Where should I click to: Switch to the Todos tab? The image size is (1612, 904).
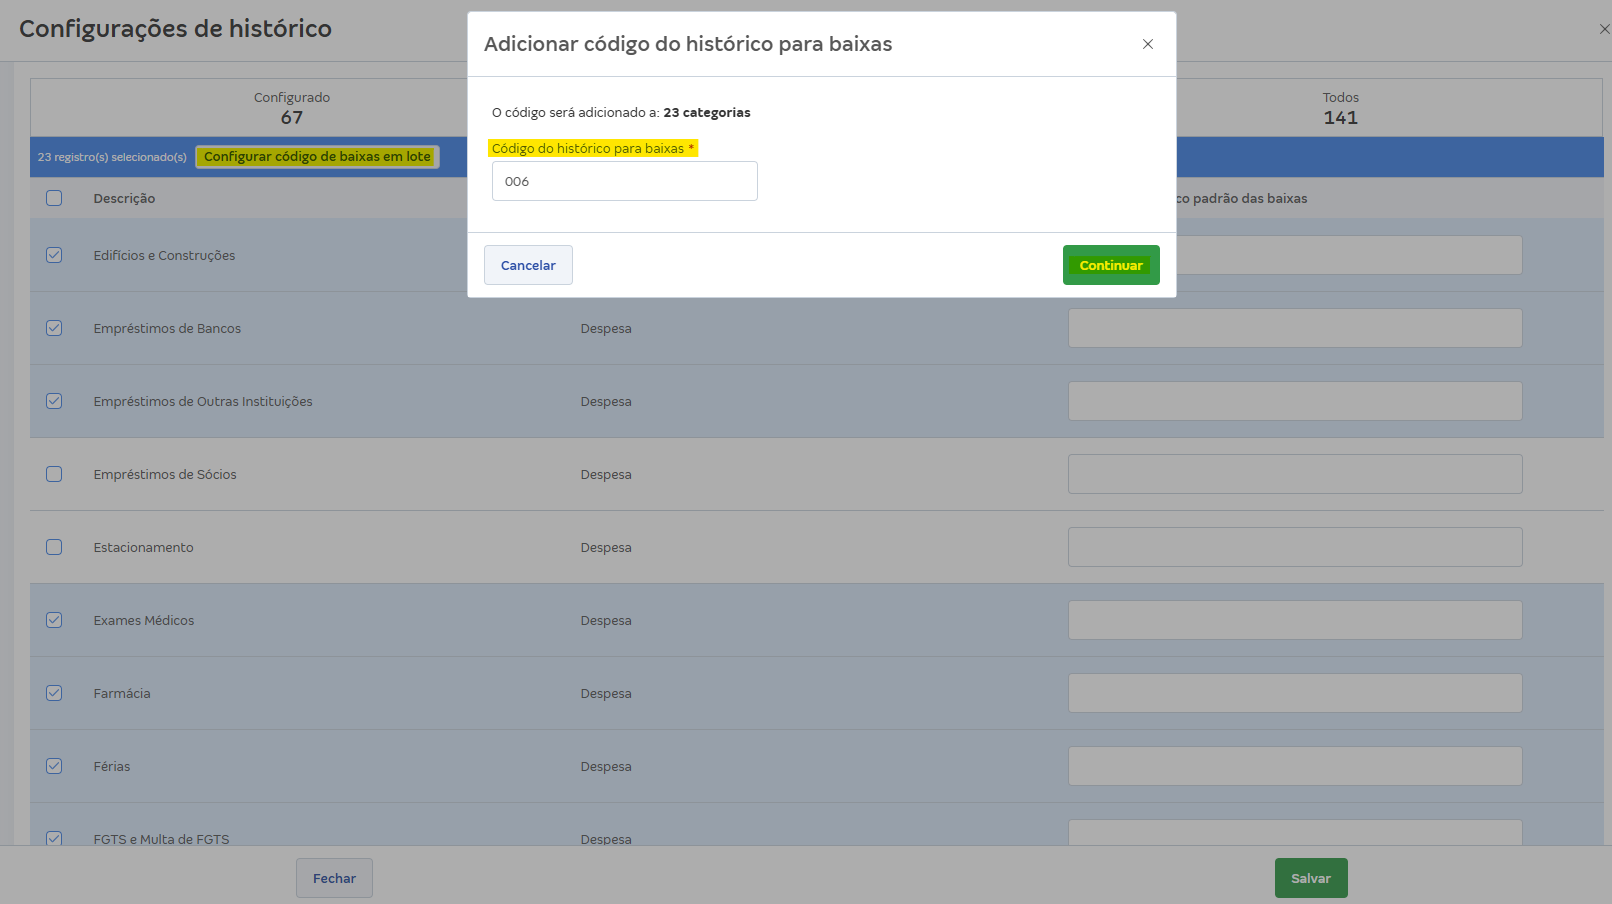click(x=1341, y=107)
